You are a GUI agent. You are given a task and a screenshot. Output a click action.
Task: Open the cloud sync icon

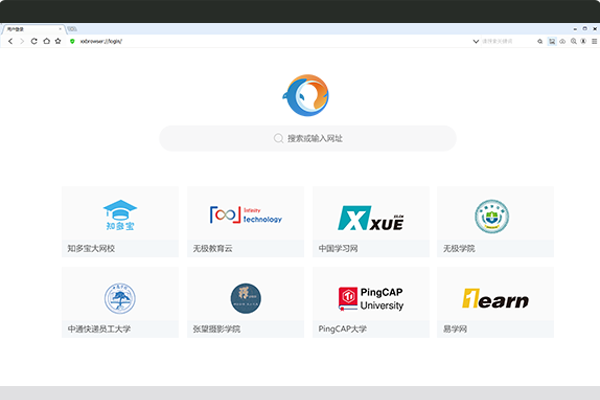562,41
